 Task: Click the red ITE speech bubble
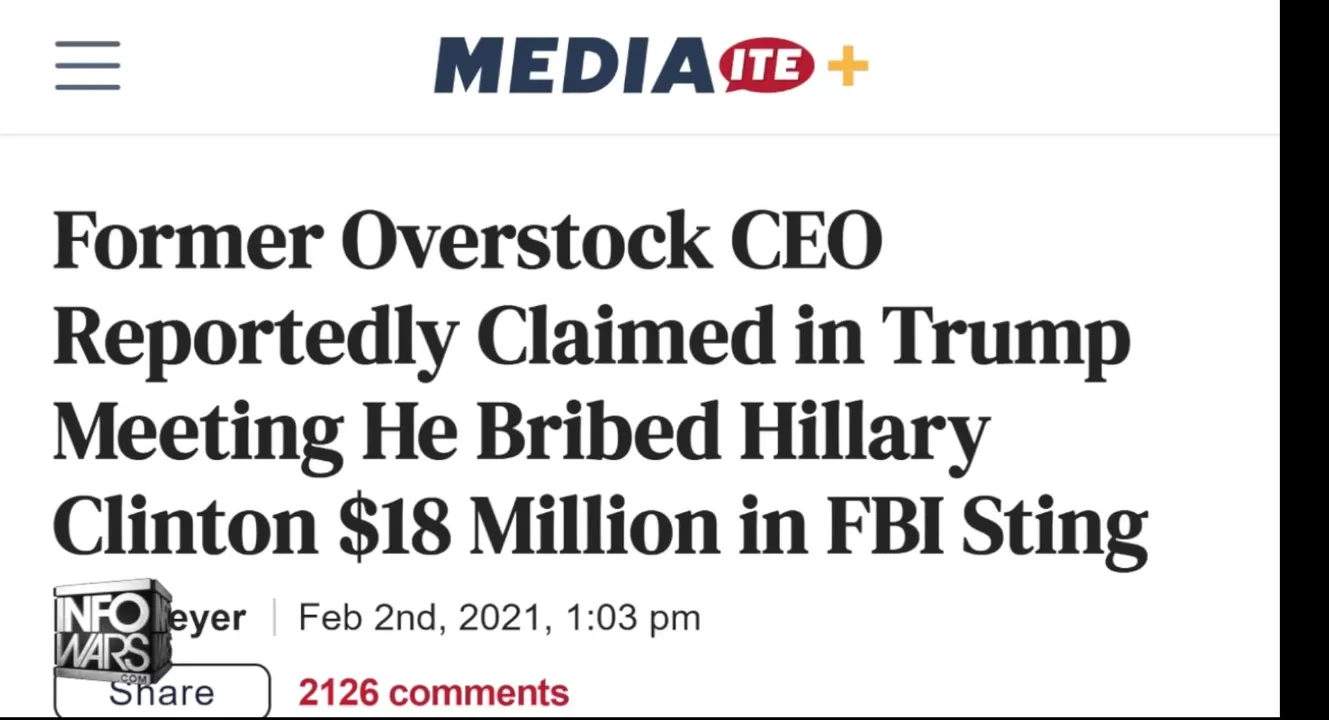[766, 66]
